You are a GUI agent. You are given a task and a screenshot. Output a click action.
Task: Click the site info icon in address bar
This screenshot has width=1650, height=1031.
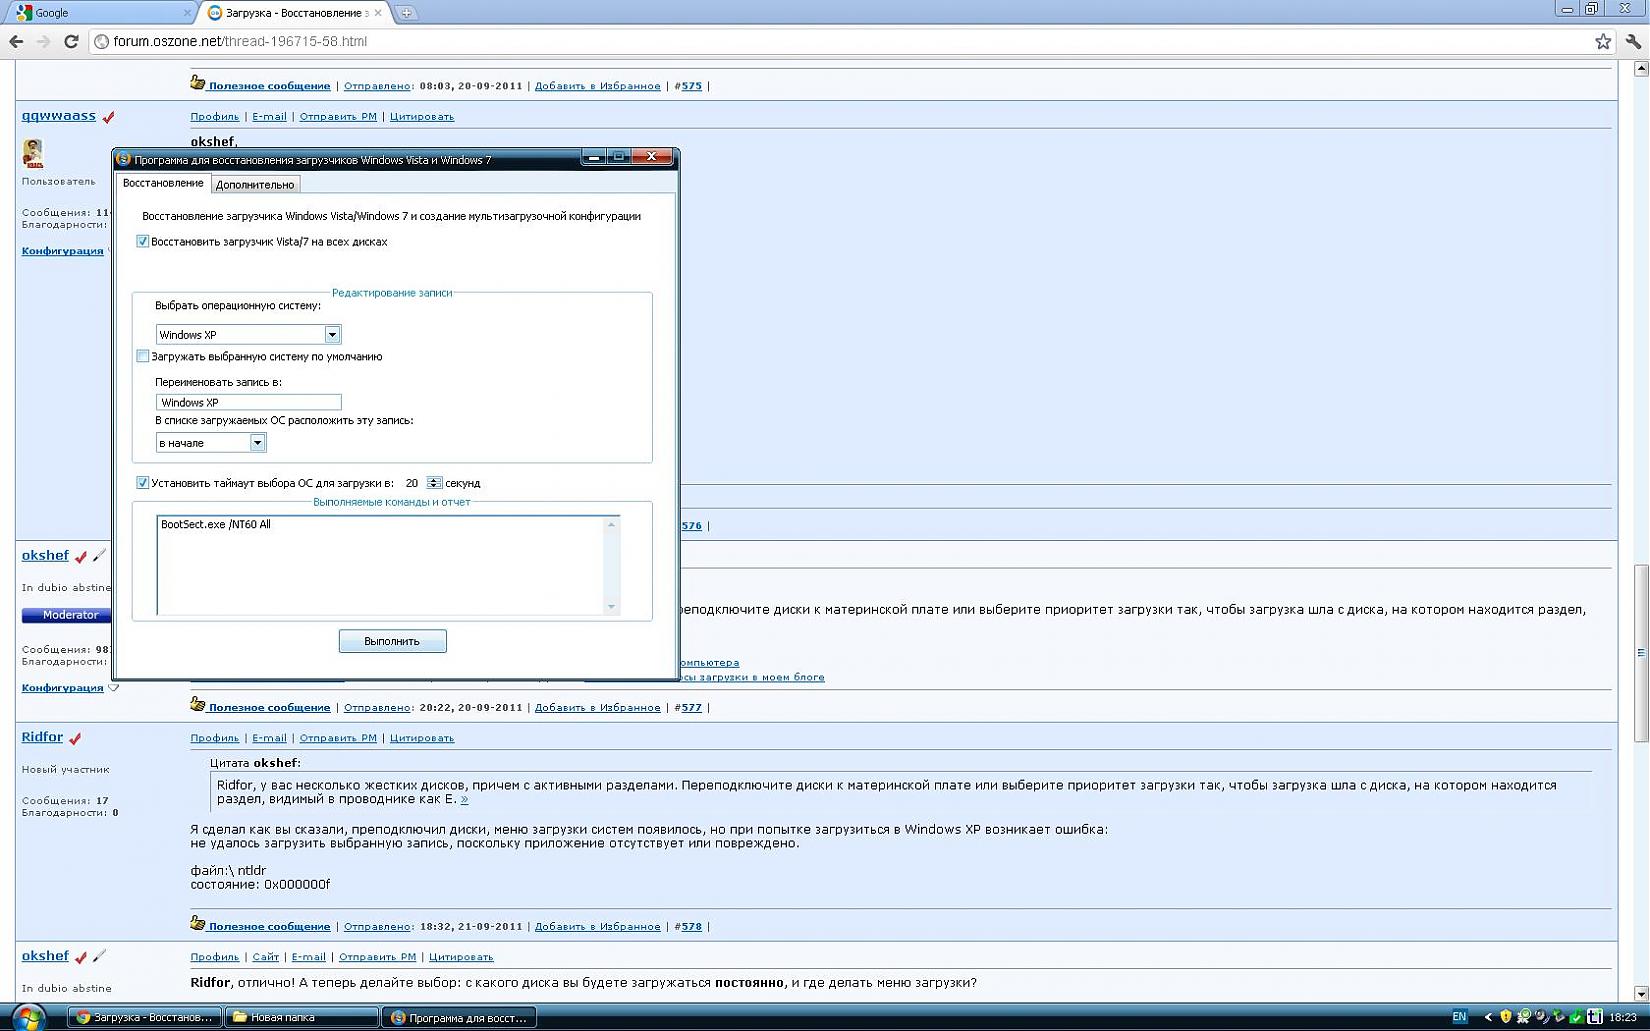(x=101, y=41)
